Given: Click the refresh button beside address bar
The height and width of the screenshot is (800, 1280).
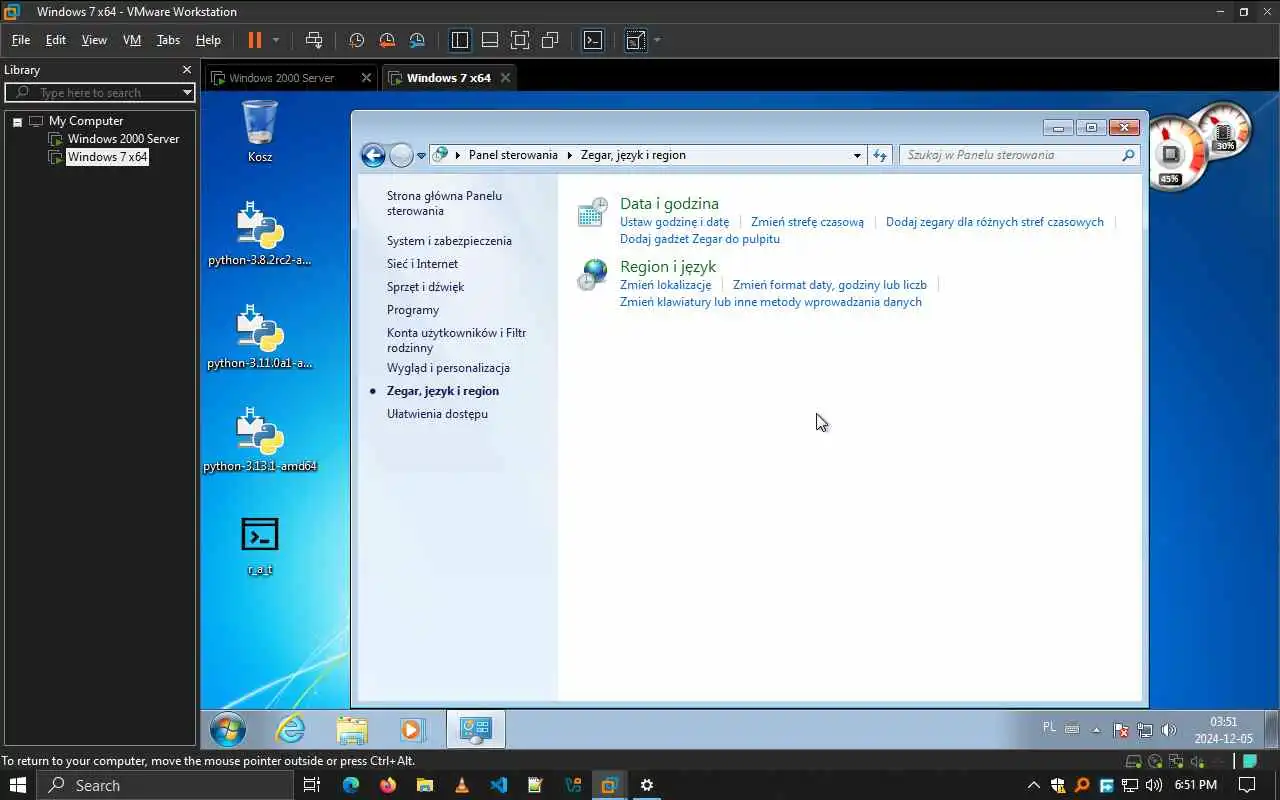Looking at the screenshot, I should tap(880, 155).
